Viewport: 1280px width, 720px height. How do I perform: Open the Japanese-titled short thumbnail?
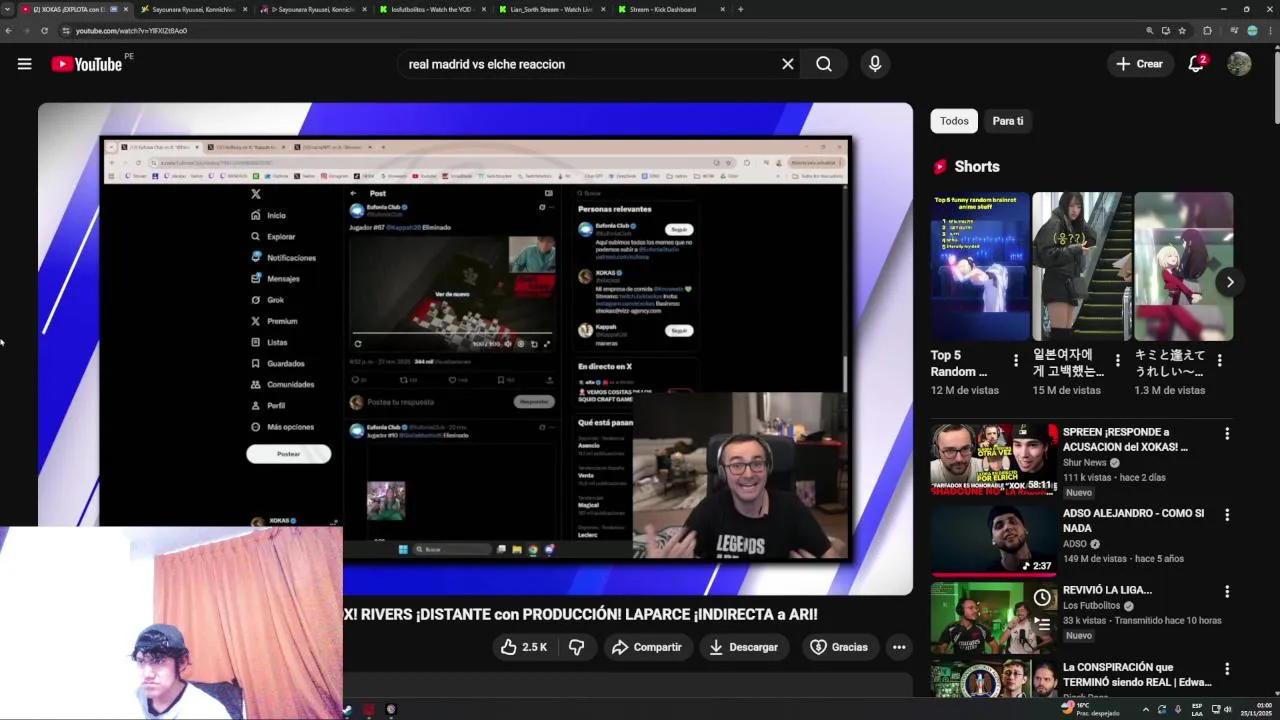pos(1184,266)
